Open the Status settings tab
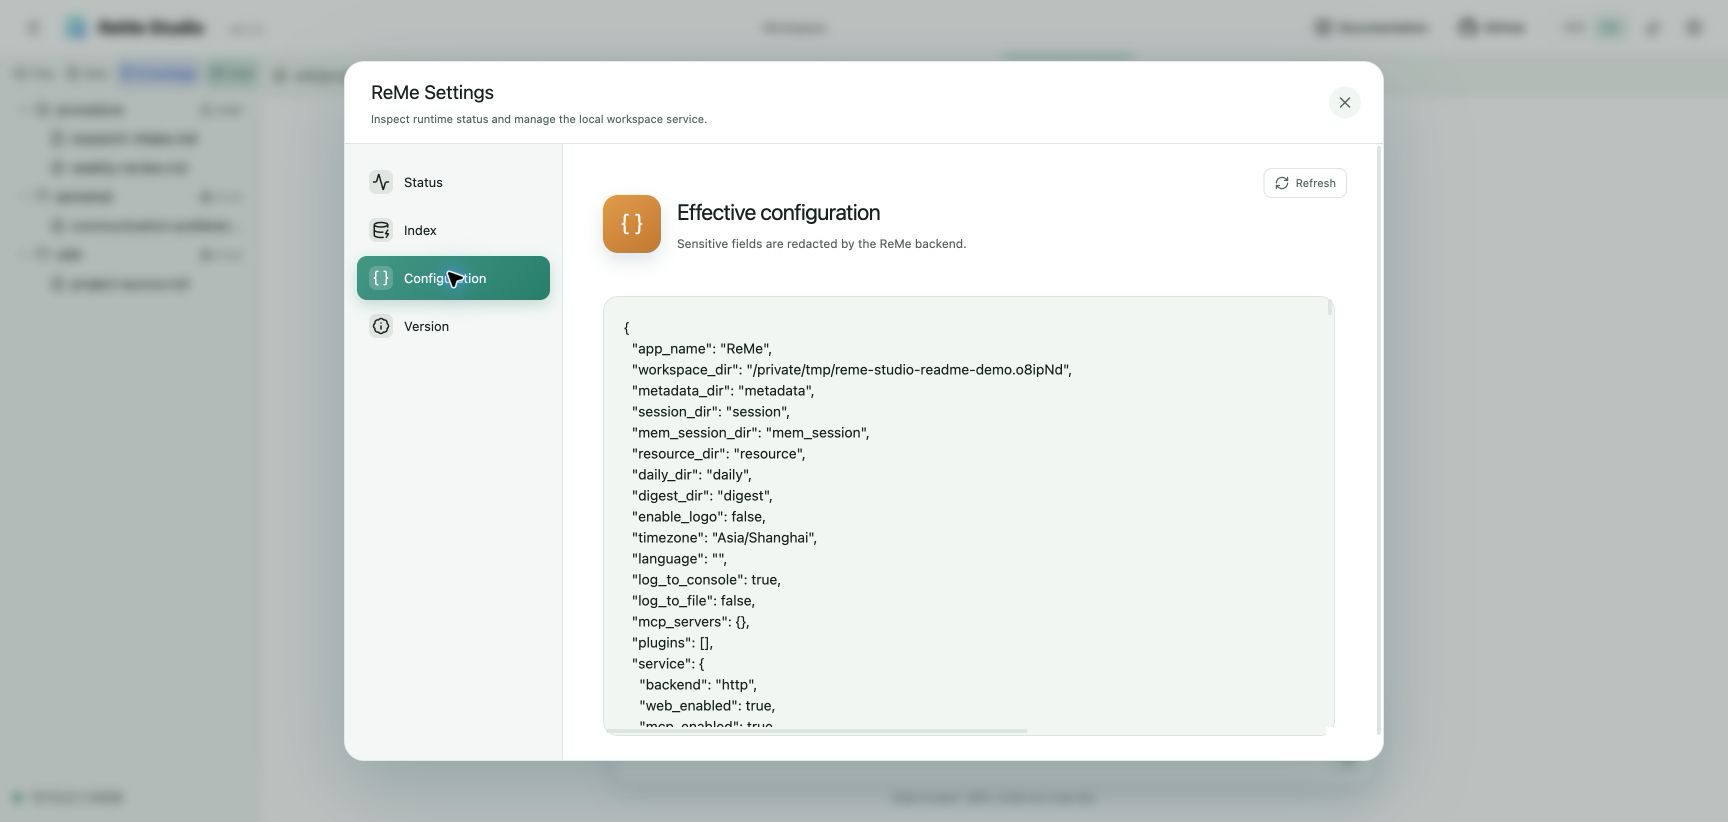The width and height of the screenshot is (1728, 822). pyautogui.click(x=453, y=182)
